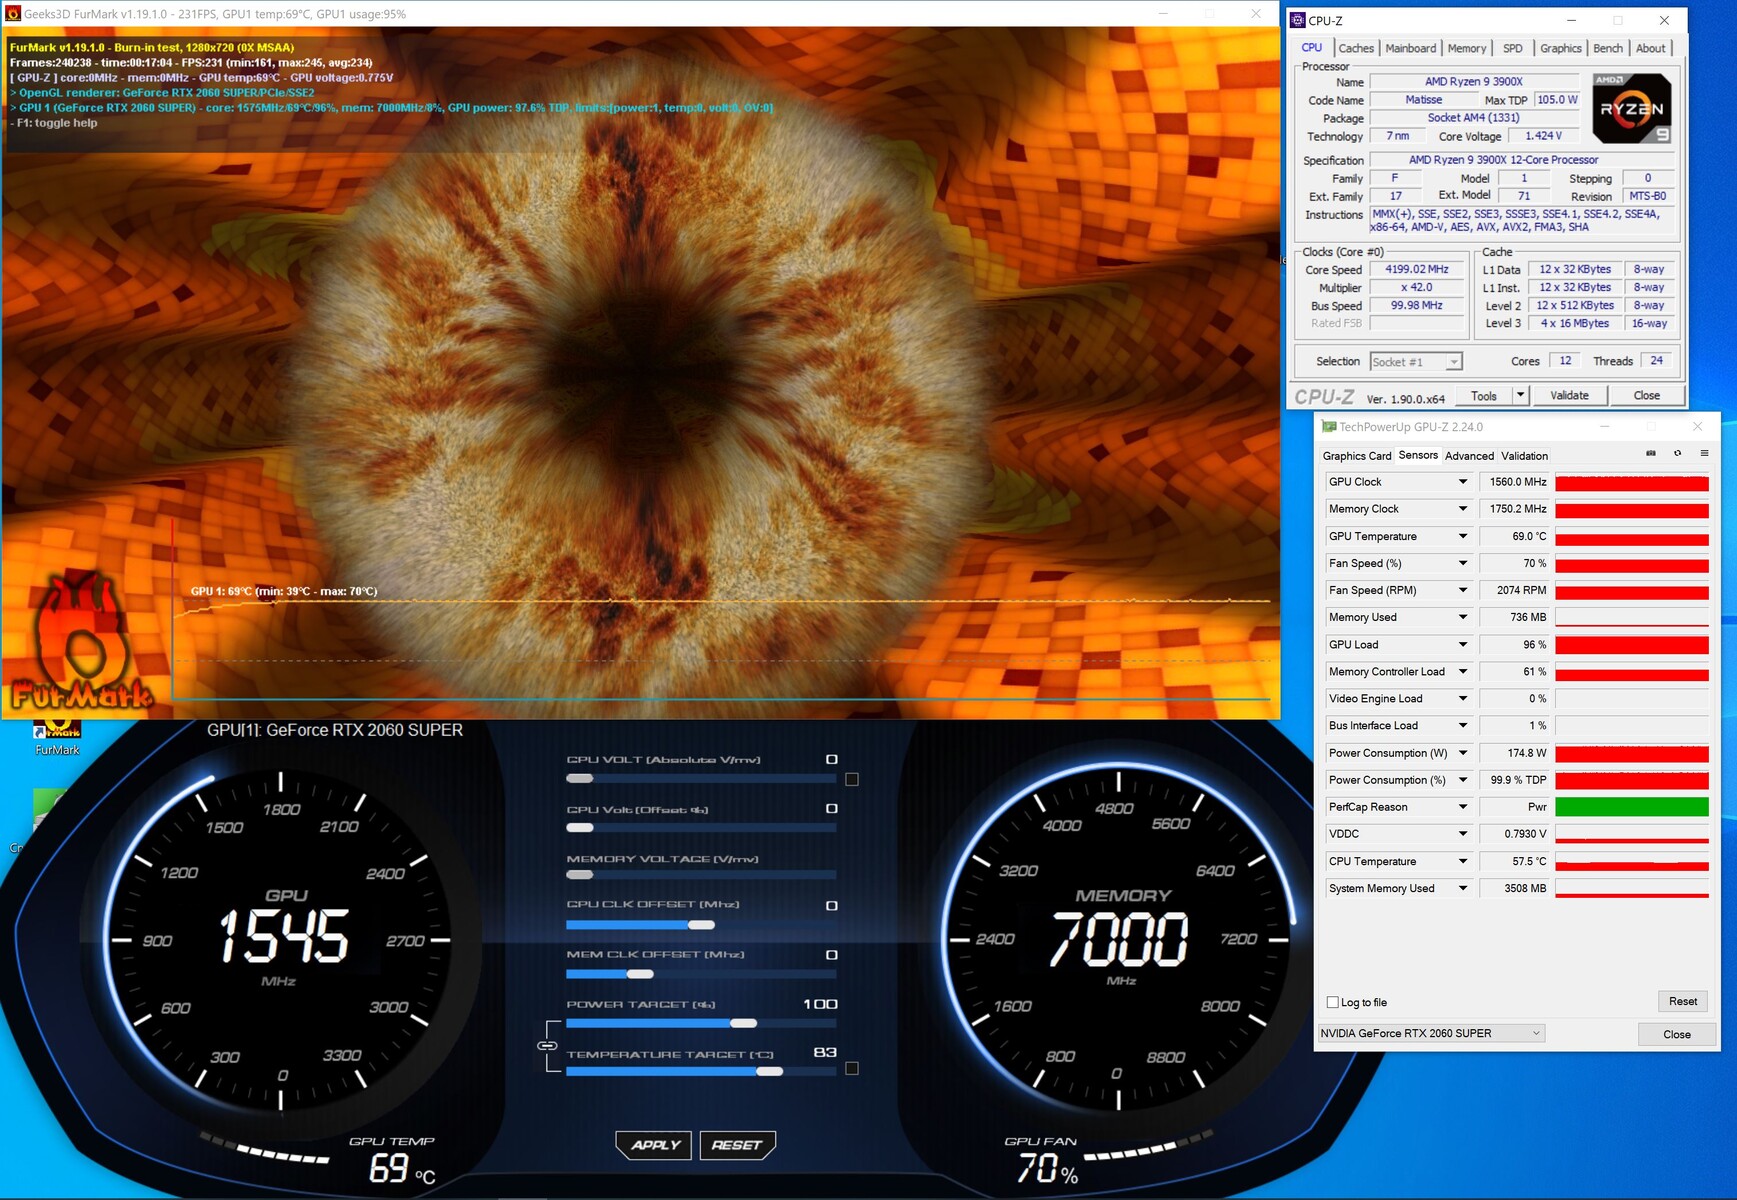Open the SPD tab in CPU-Z

click(1513, 48)
